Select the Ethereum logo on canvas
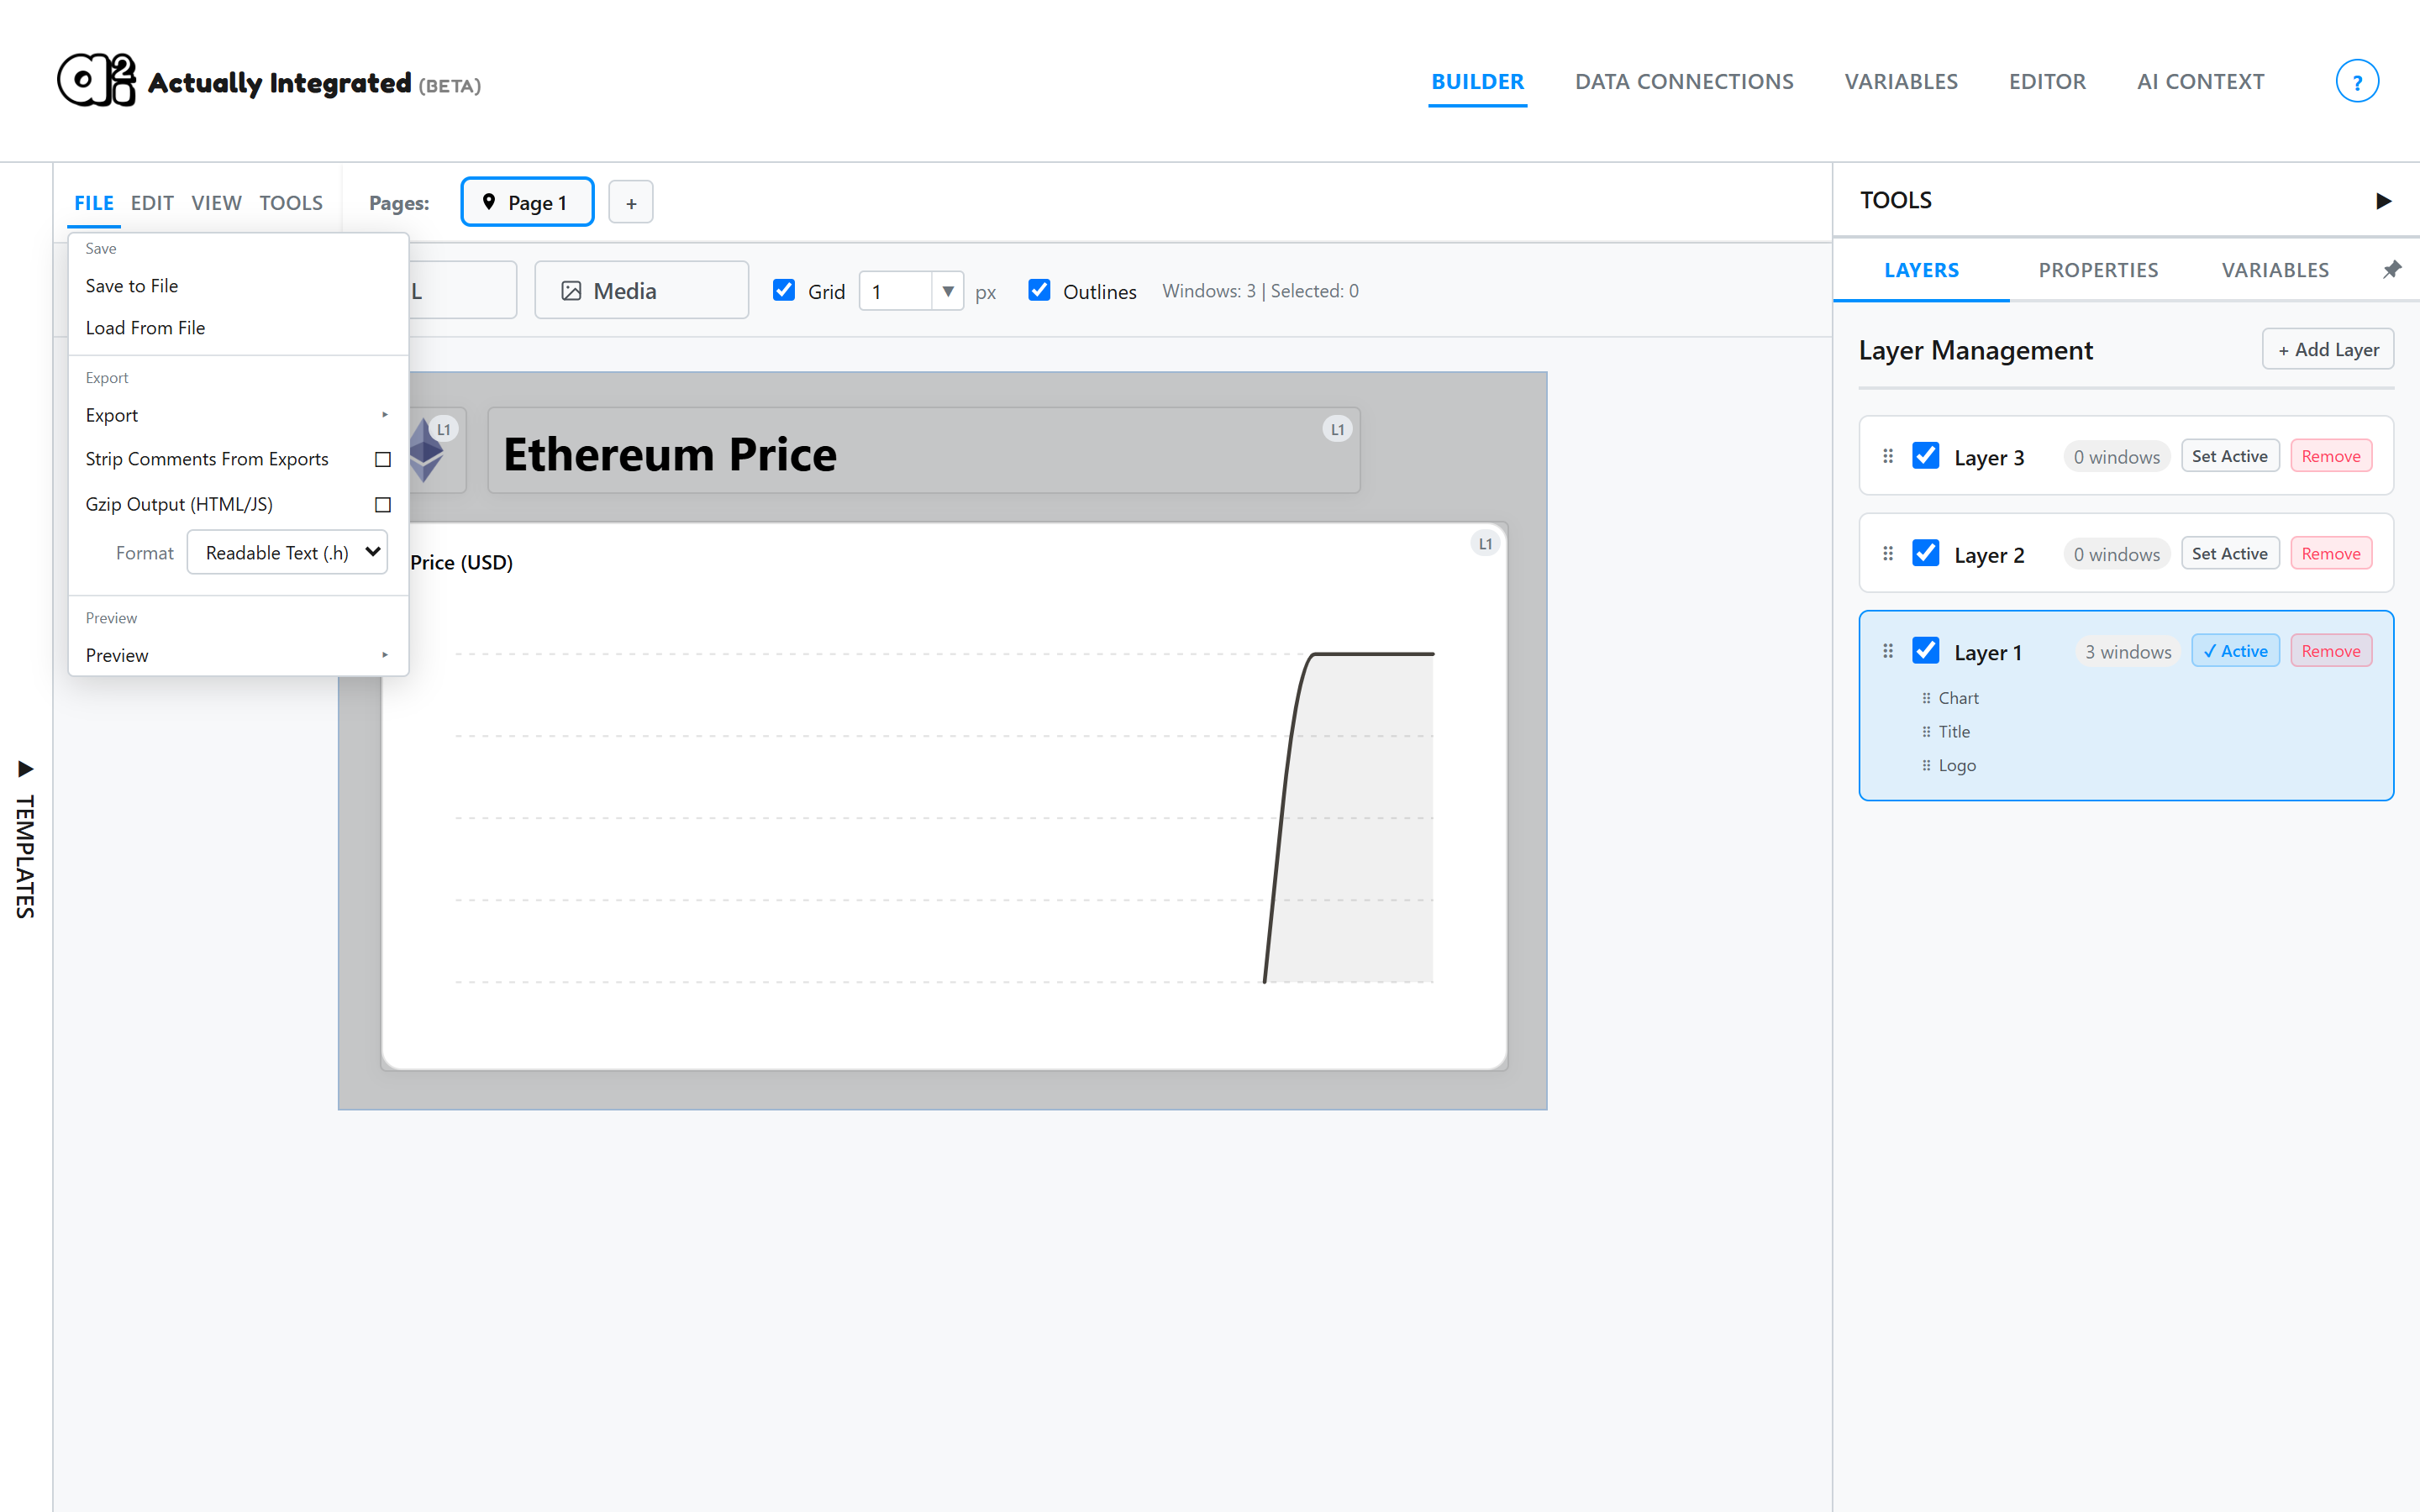The image size is (2420, 1512). [427, 451]
